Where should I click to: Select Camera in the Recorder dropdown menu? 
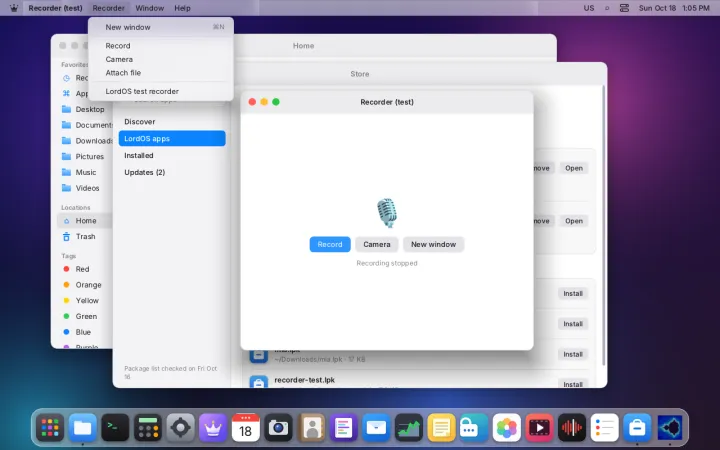click(x=161, y=59)
